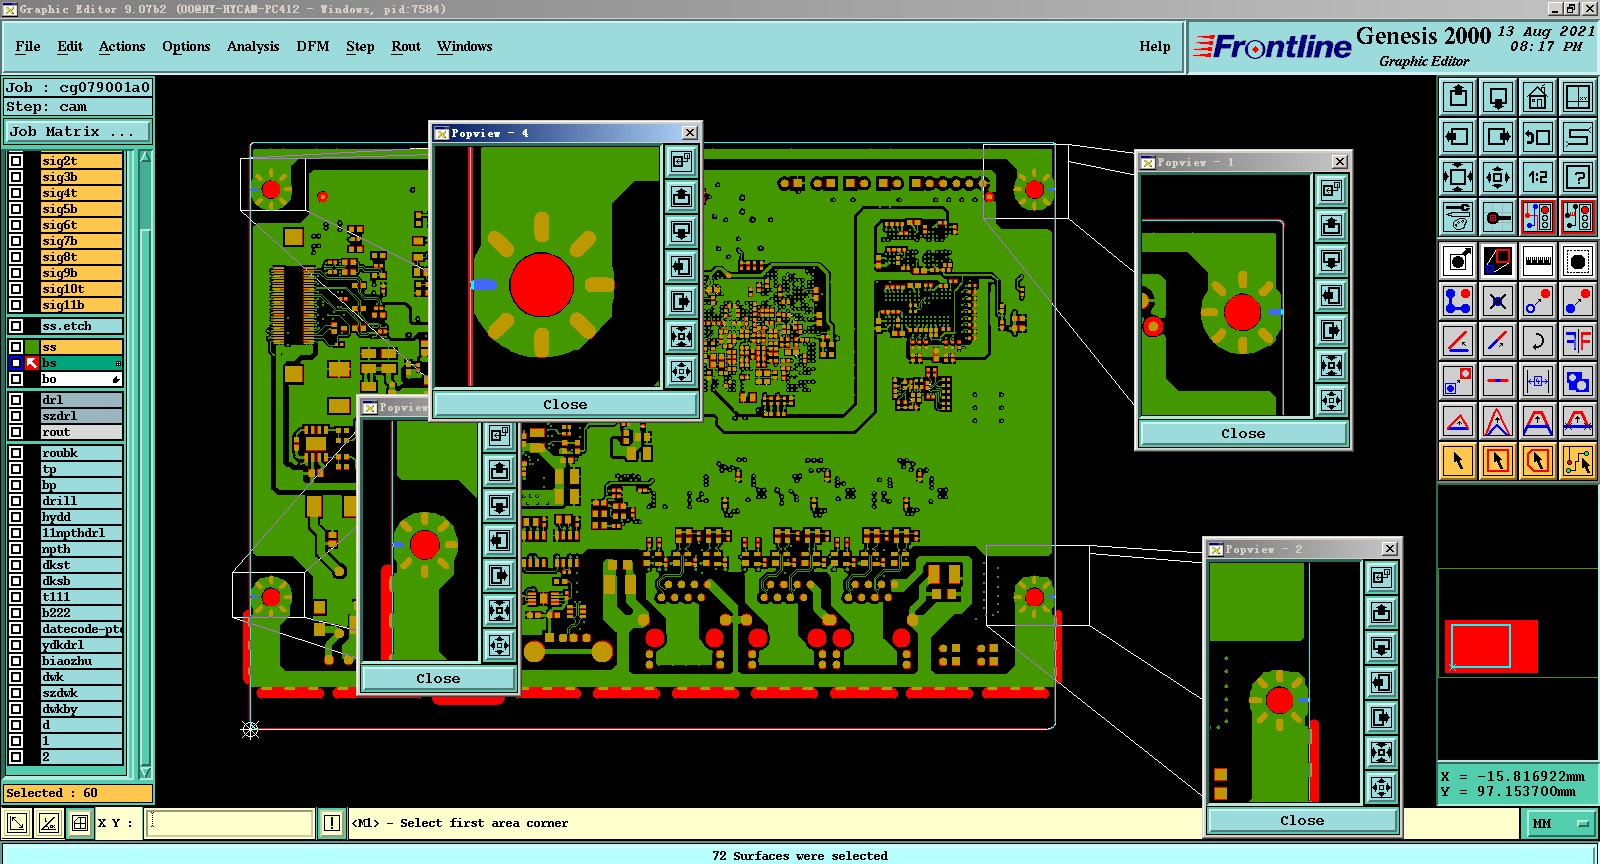Select the polygon area selection arrow icon
The width and height of the screenshot is (1600, 864).
tap(1538, 461)
